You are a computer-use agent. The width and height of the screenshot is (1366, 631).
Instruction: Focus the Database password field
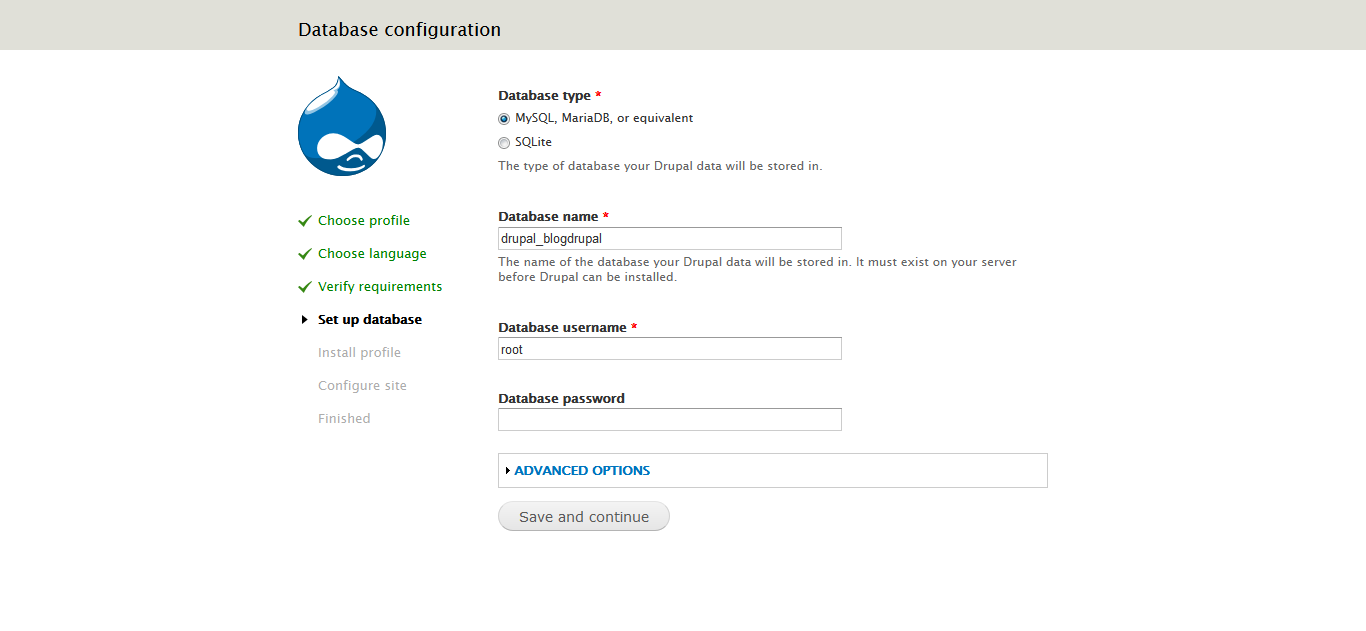click(x=669, y=419)
